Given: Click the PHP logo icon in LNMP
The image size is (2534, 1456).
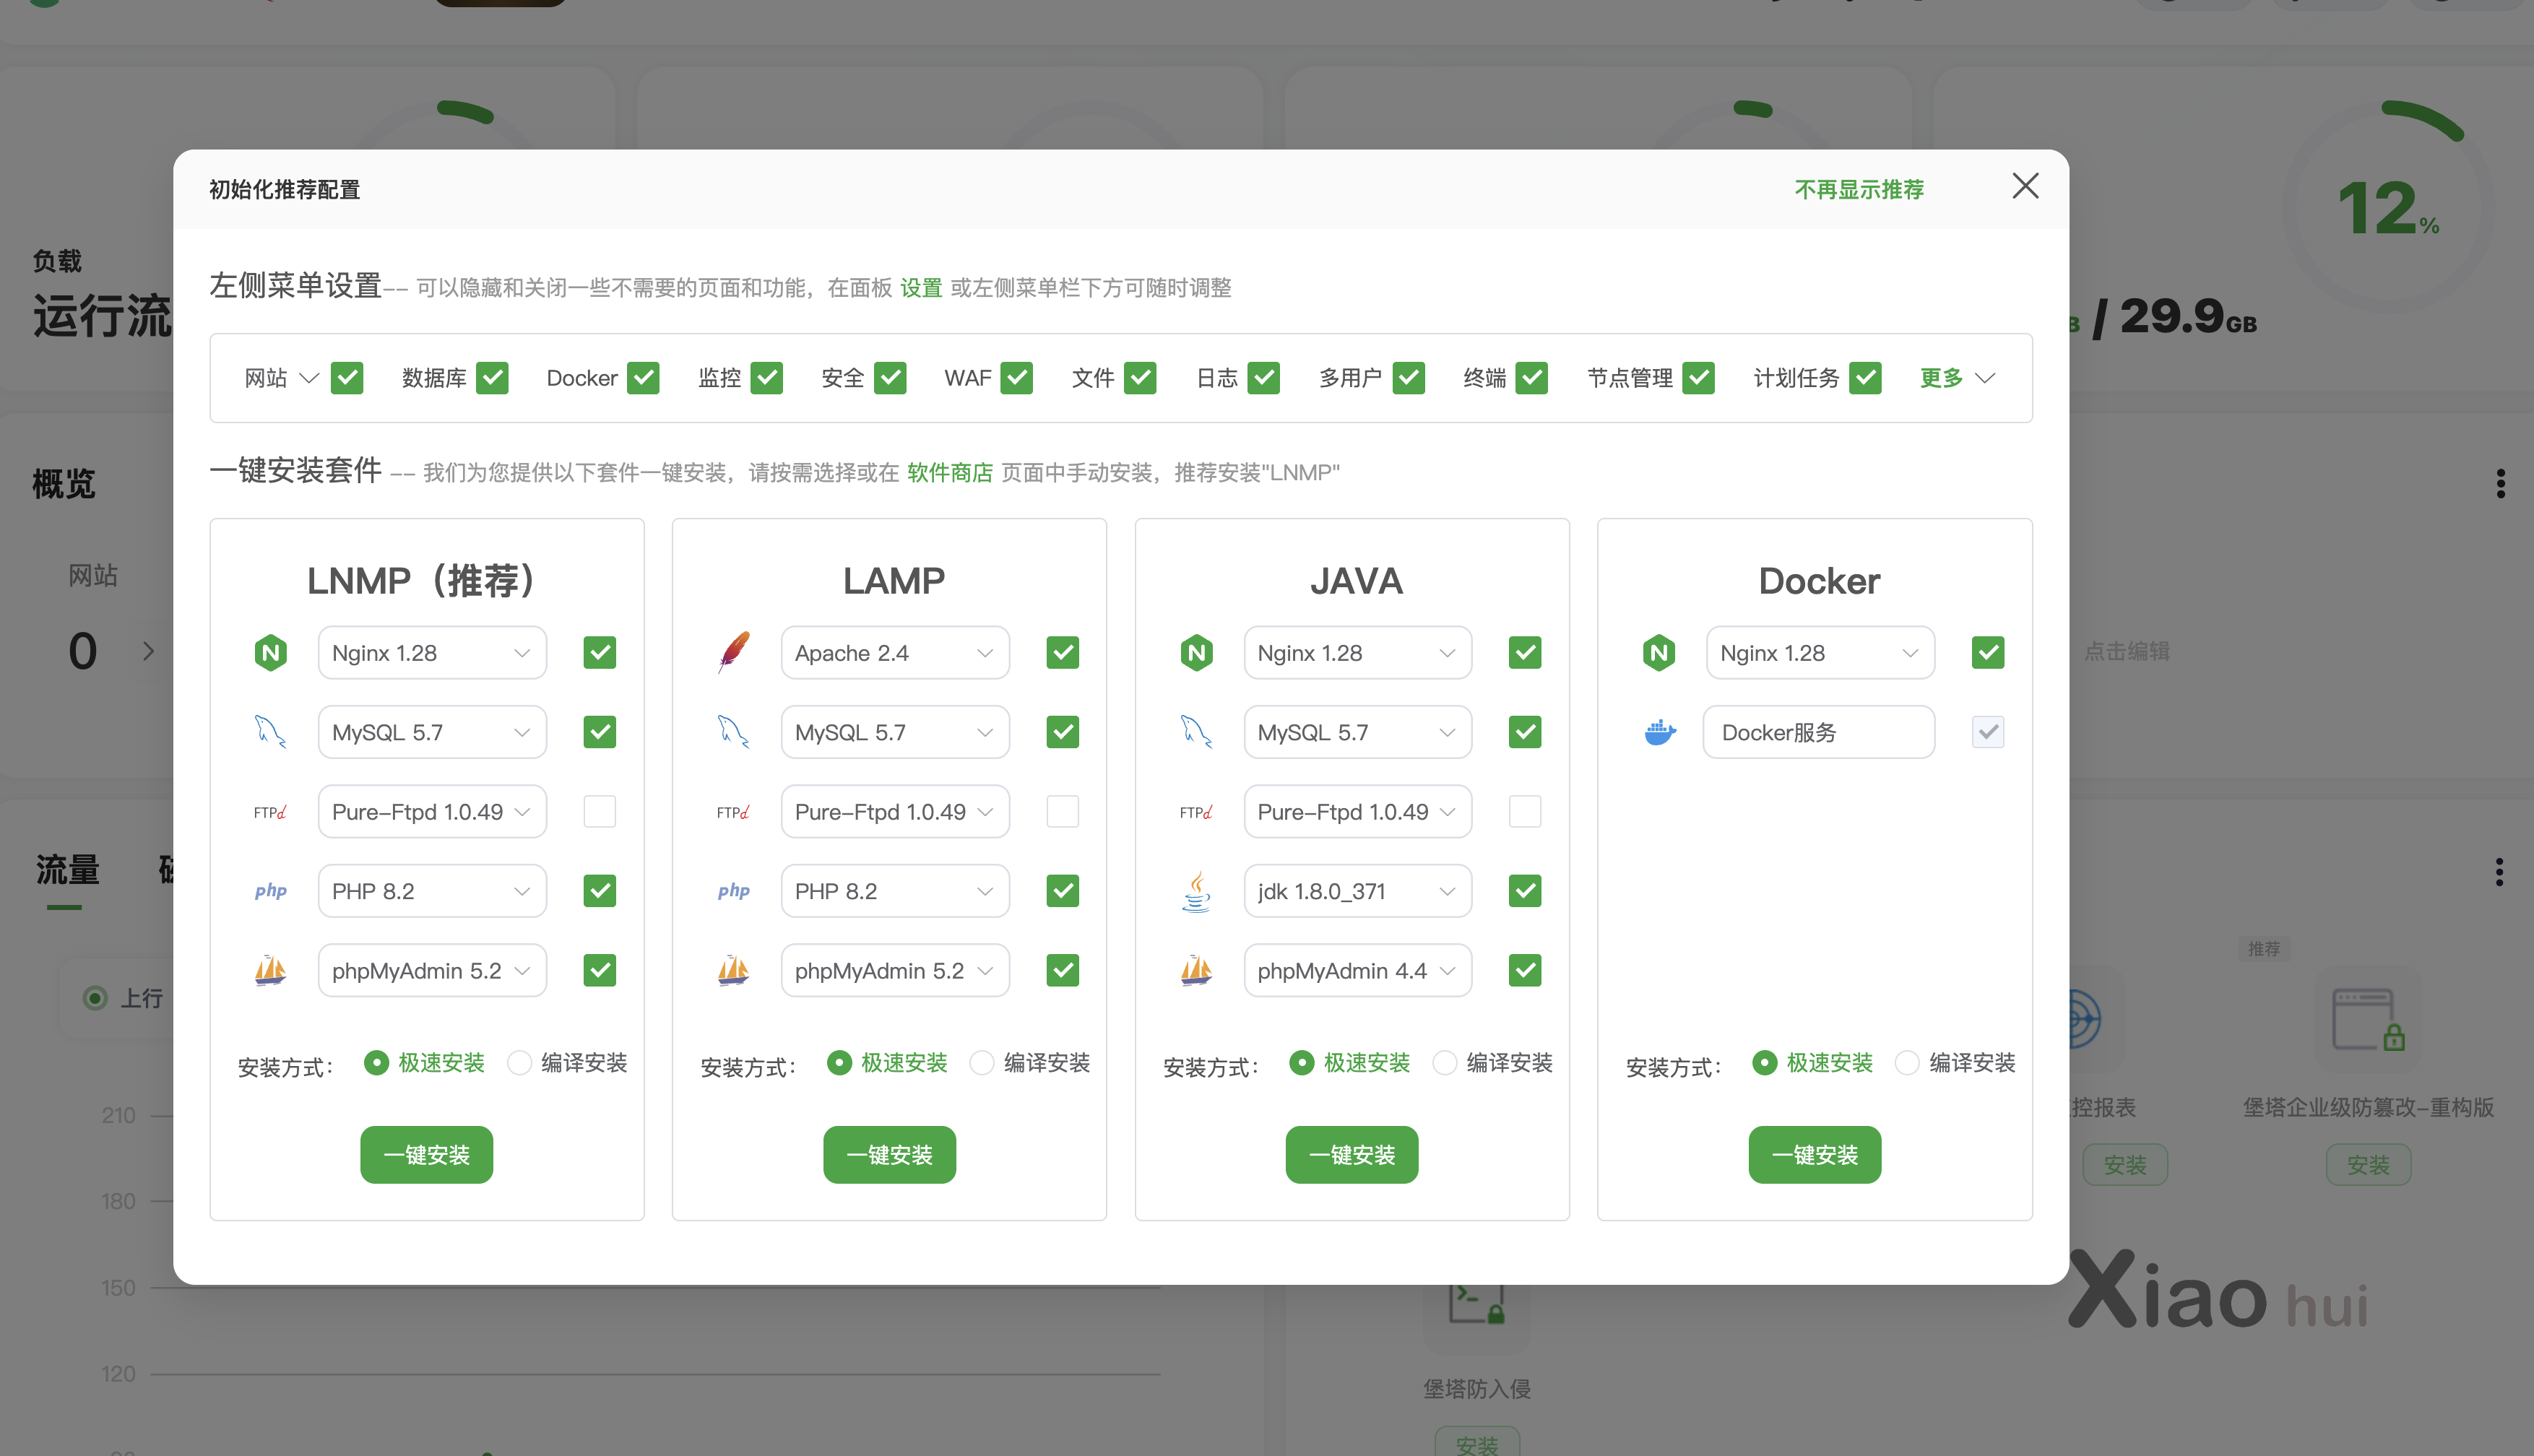Looking at the screenshot, I should click(270, 891).
